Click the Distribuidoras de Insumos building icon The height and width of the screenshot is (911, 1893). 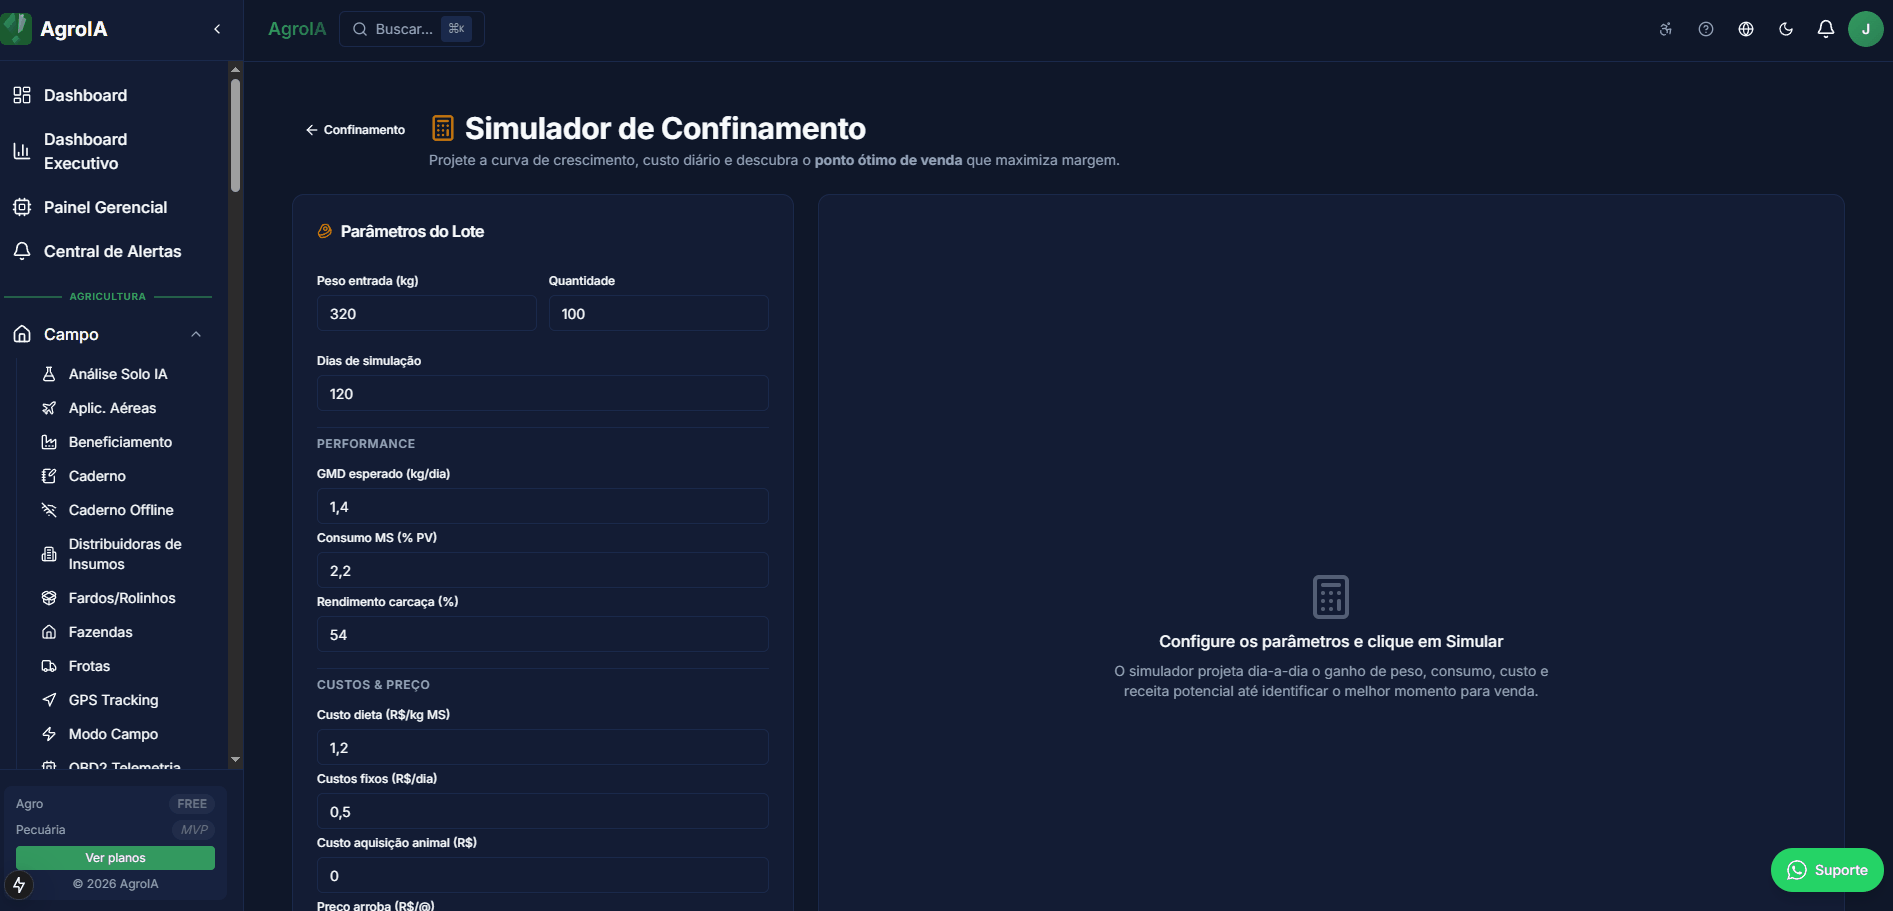click(x=49, y=554)
